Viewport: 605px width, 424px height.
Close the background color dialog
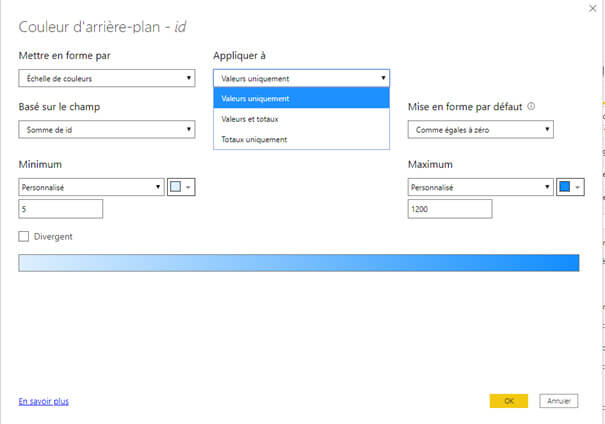click(x=592, y=8)
